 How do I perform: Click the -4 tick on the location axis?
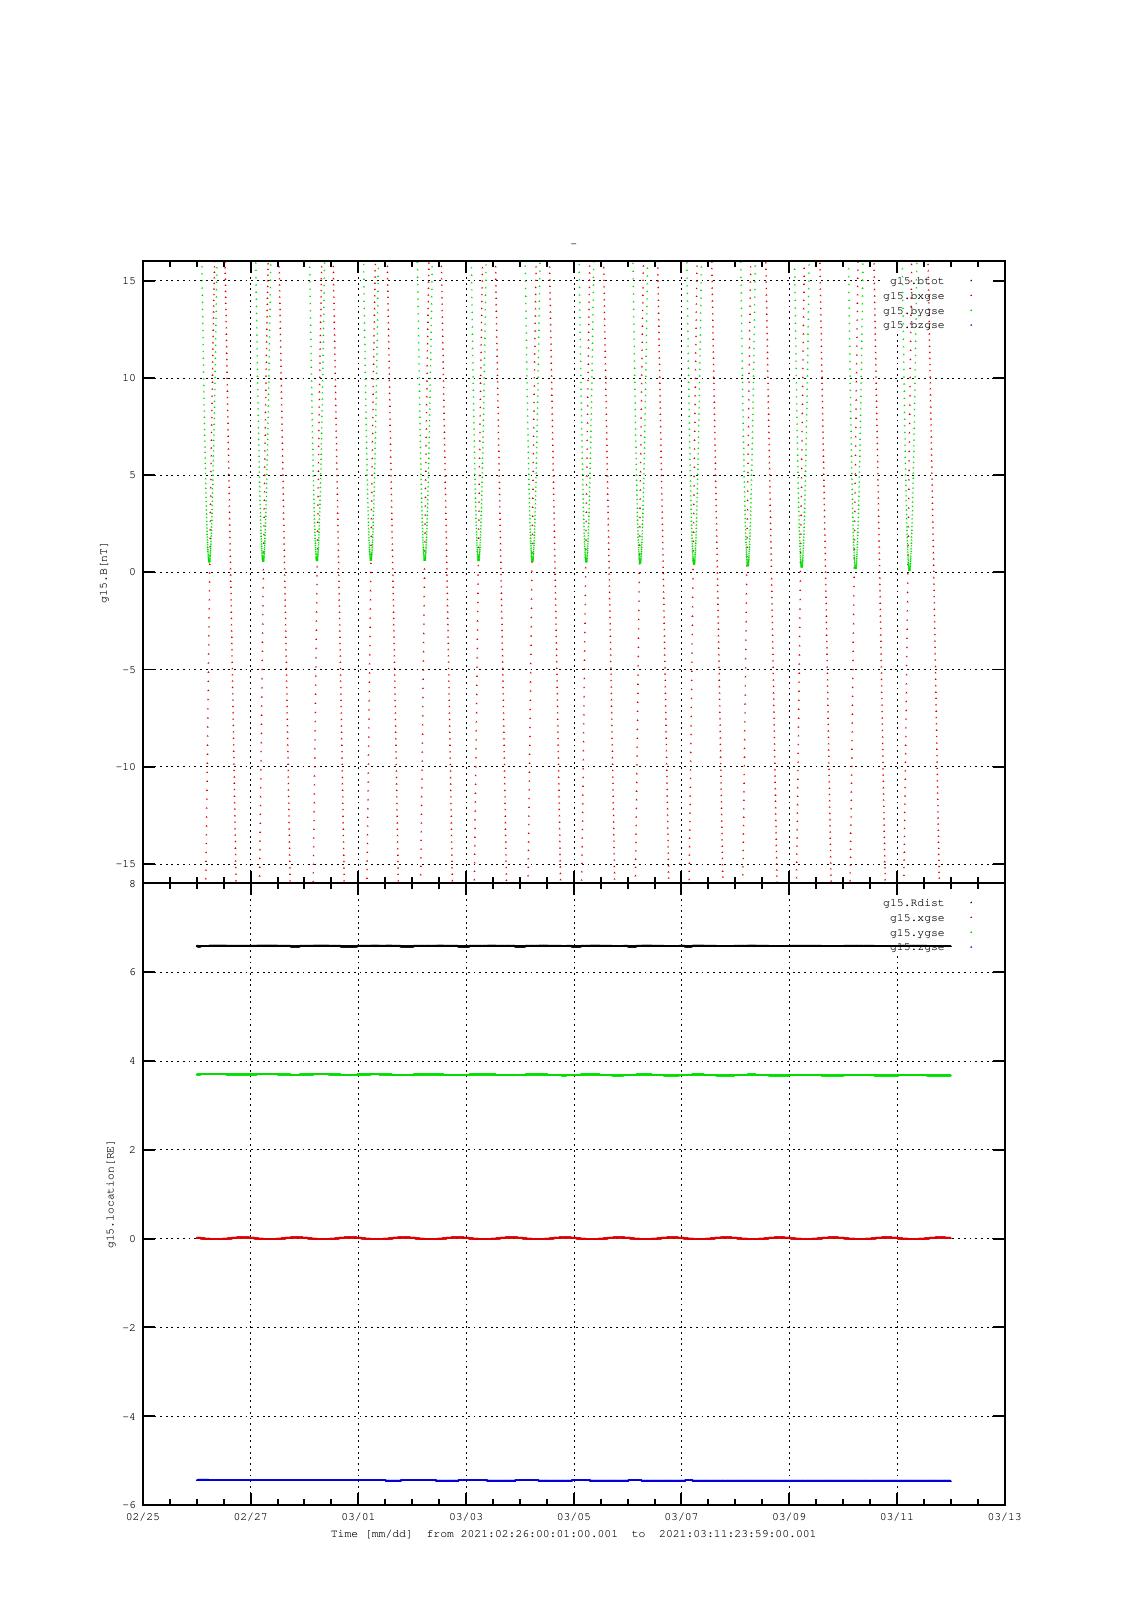(129, 1417)
